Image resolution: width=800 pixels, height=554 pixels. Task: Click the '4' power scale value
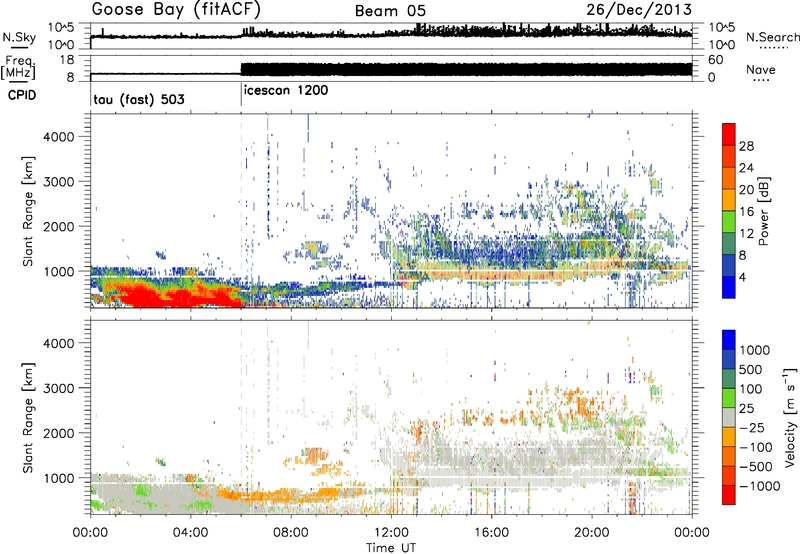pyautogui.click(x=742, y=277)
